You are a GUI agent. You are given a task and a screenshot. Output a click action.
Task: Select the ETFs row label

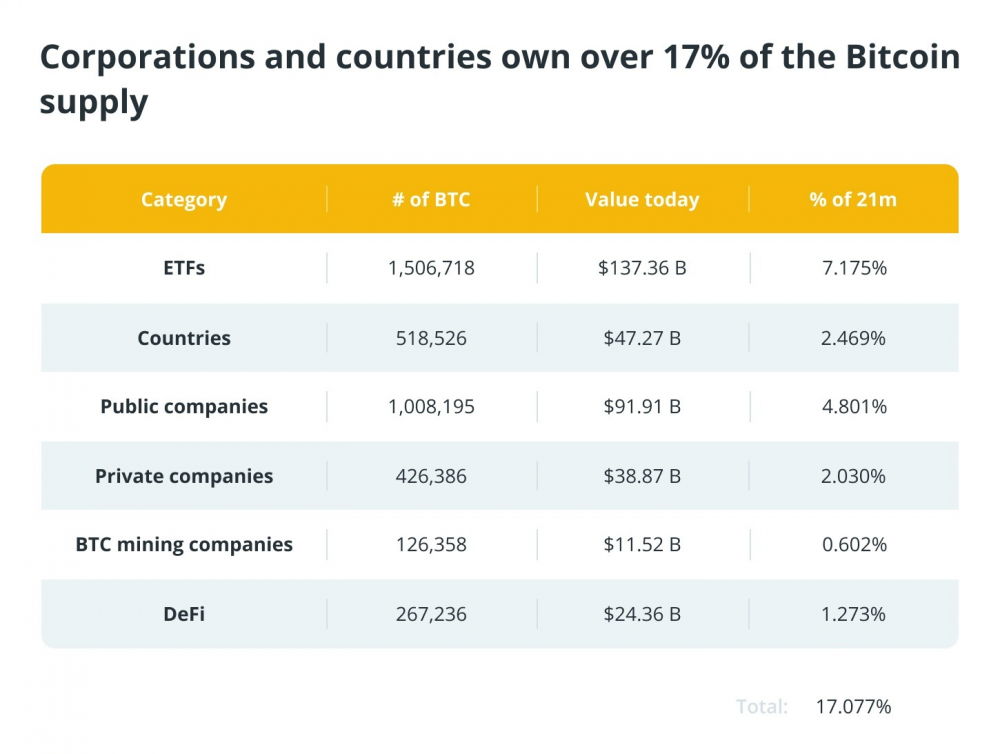click(184, 268)
